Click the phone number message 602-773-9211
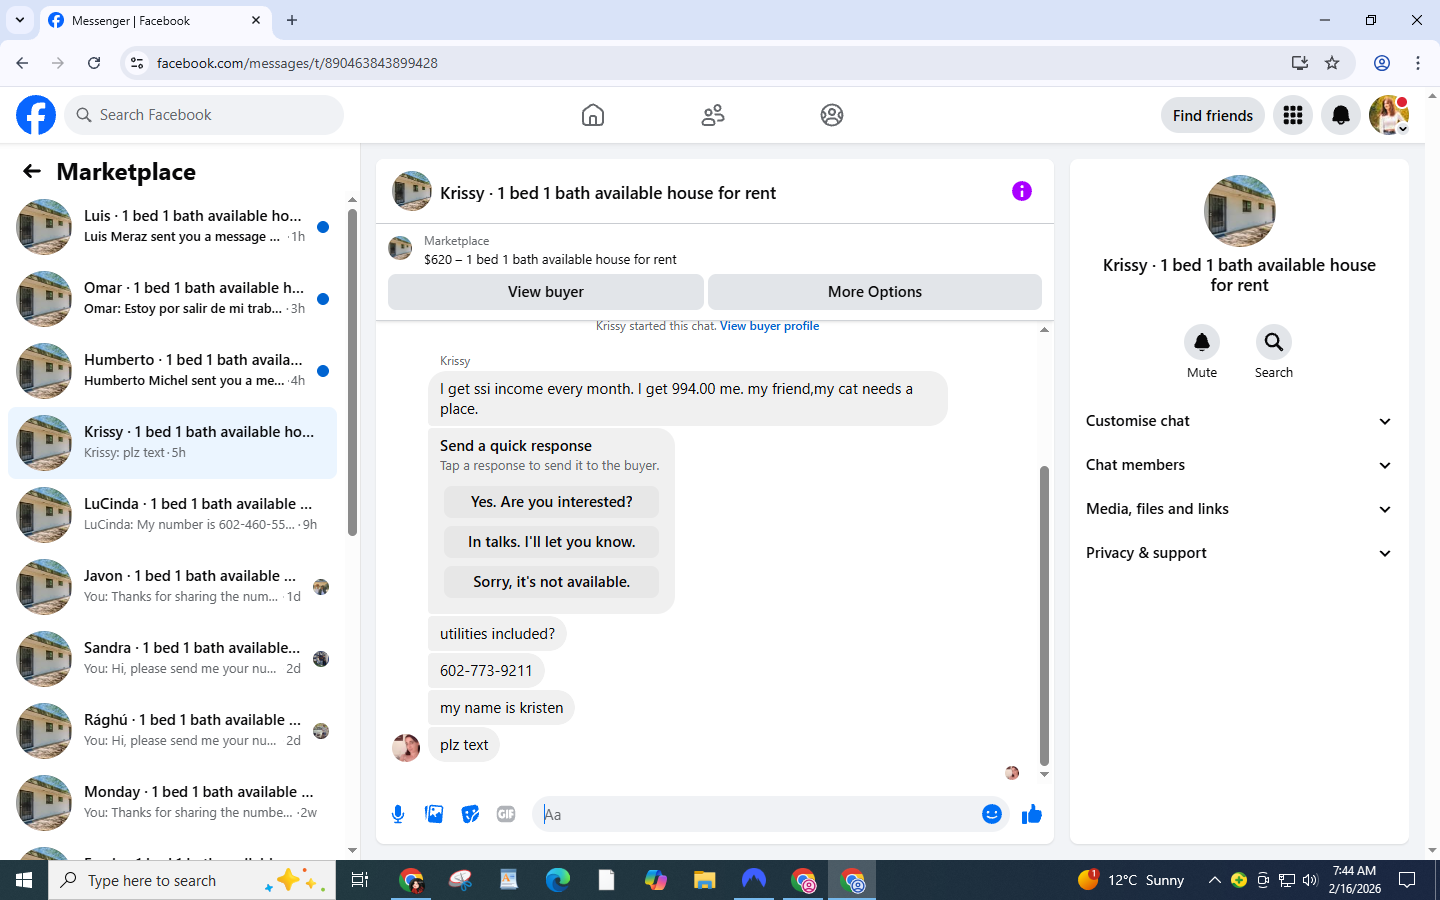Screen dimensions: 1440x900 [486, 671]
